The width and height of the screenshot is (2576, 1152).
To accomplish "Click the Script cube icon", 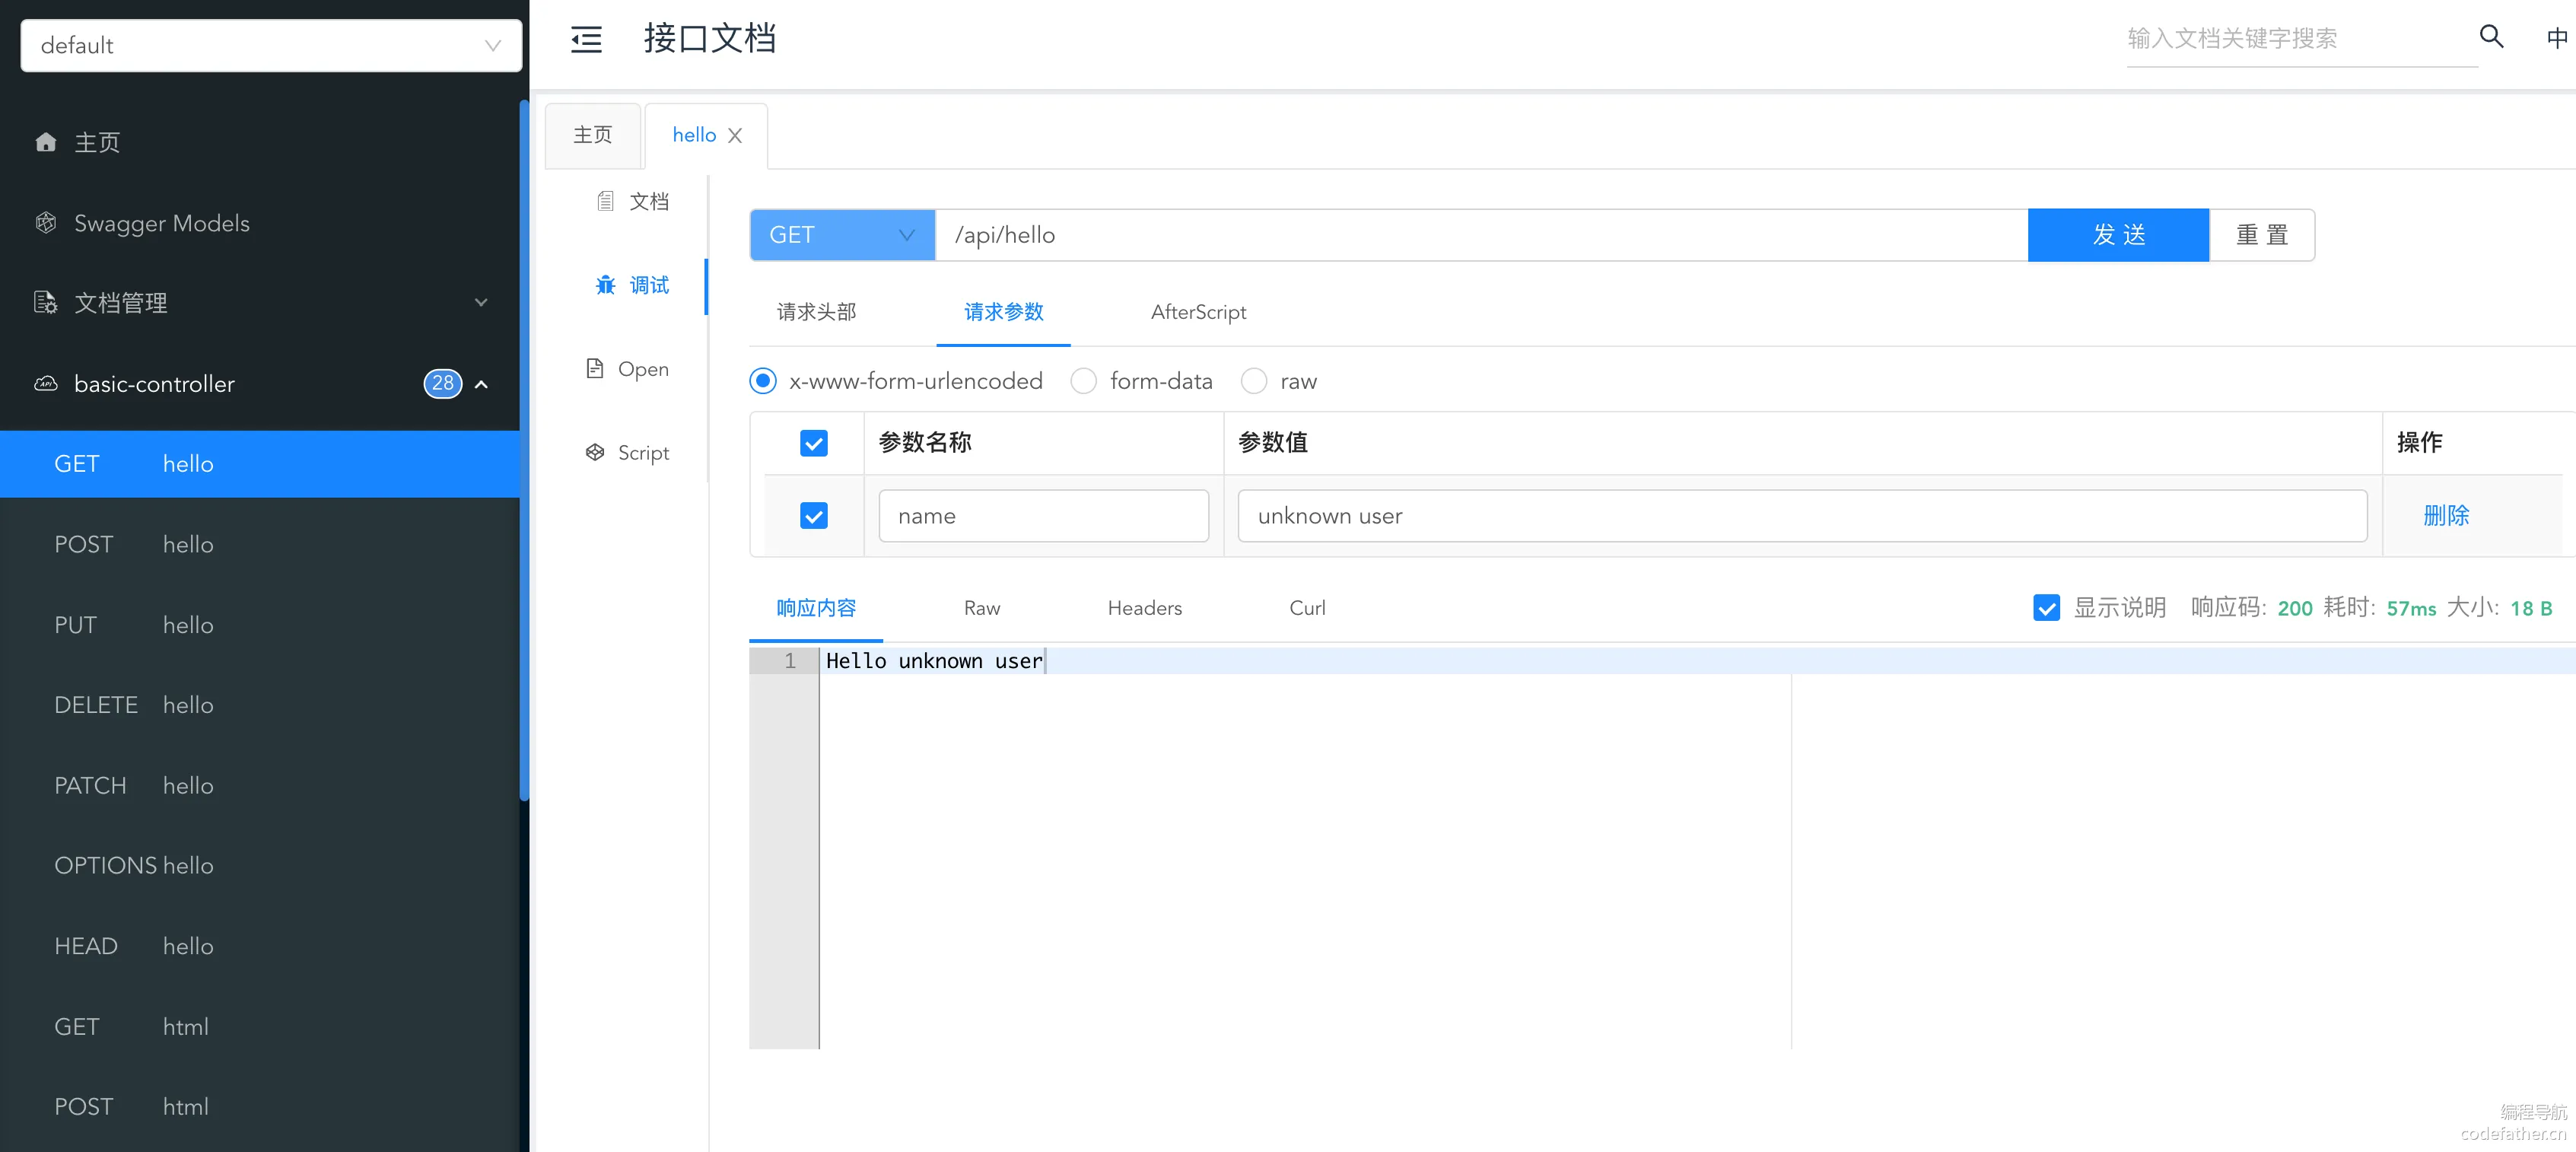I will tap(595, 452).
